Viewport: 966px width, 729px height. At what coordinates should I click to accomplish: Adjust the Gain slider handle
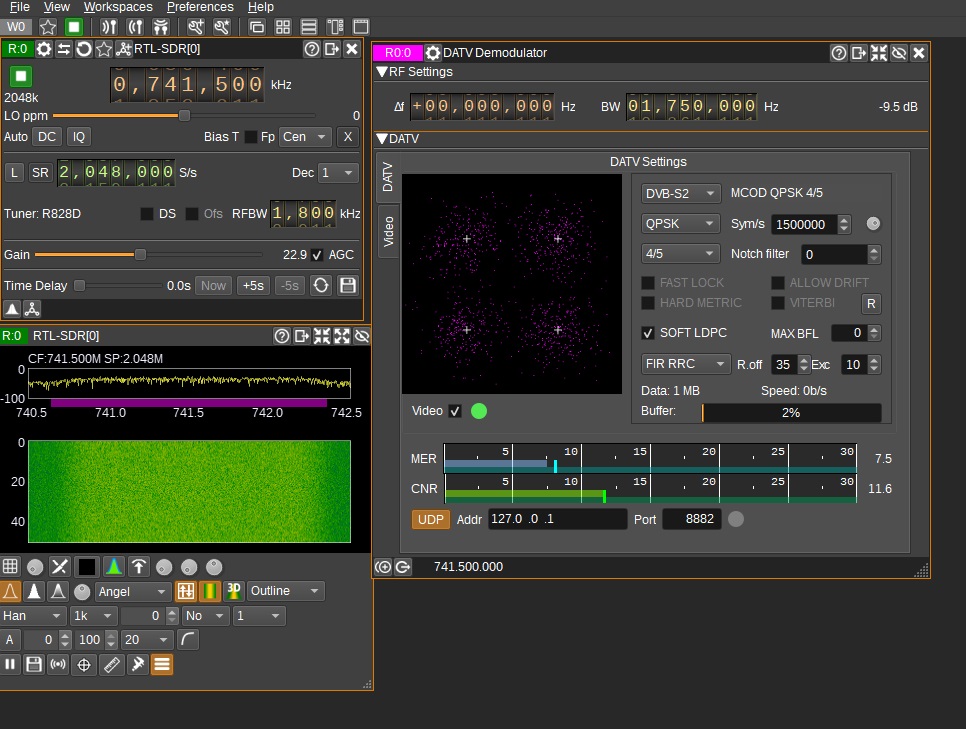140,255
